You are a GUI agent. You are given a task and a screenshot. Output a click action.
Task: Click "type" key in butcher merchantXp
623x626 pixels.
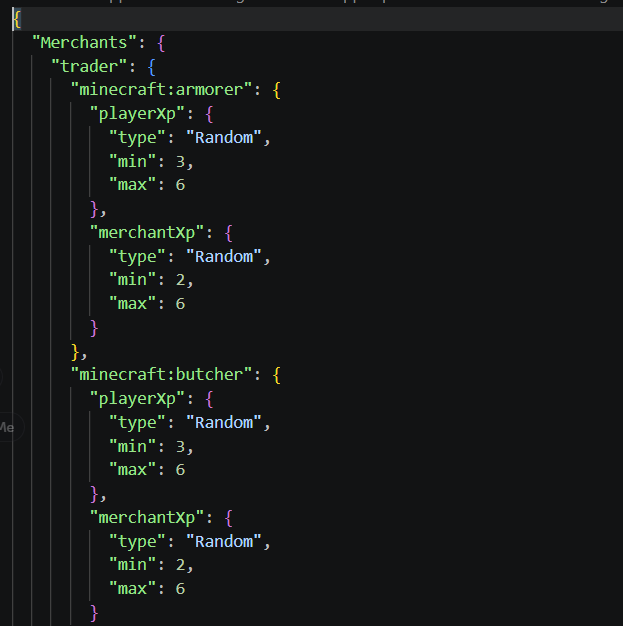coord(137,542)
